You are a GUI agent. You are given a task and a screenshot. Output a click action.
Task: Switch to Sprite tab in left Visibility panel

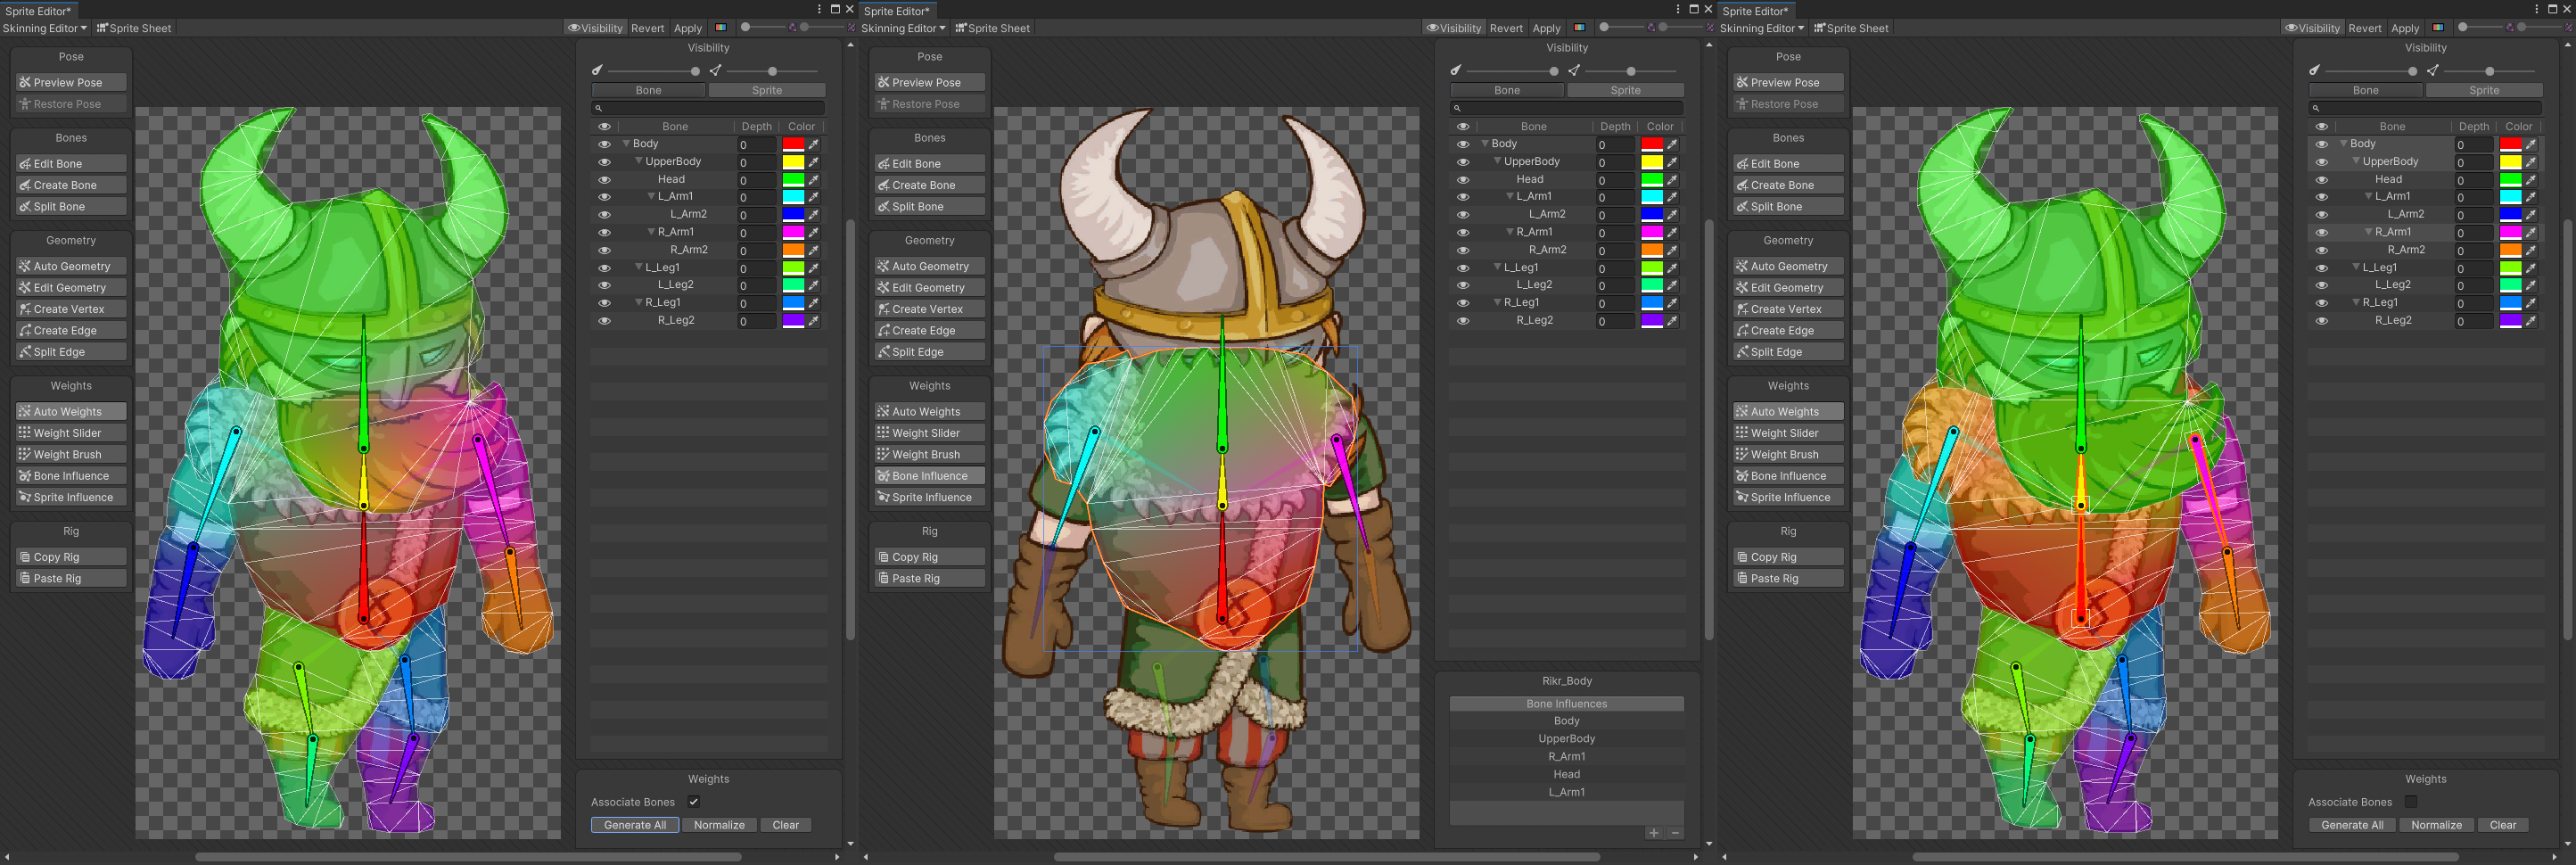[x=767, y=90]
